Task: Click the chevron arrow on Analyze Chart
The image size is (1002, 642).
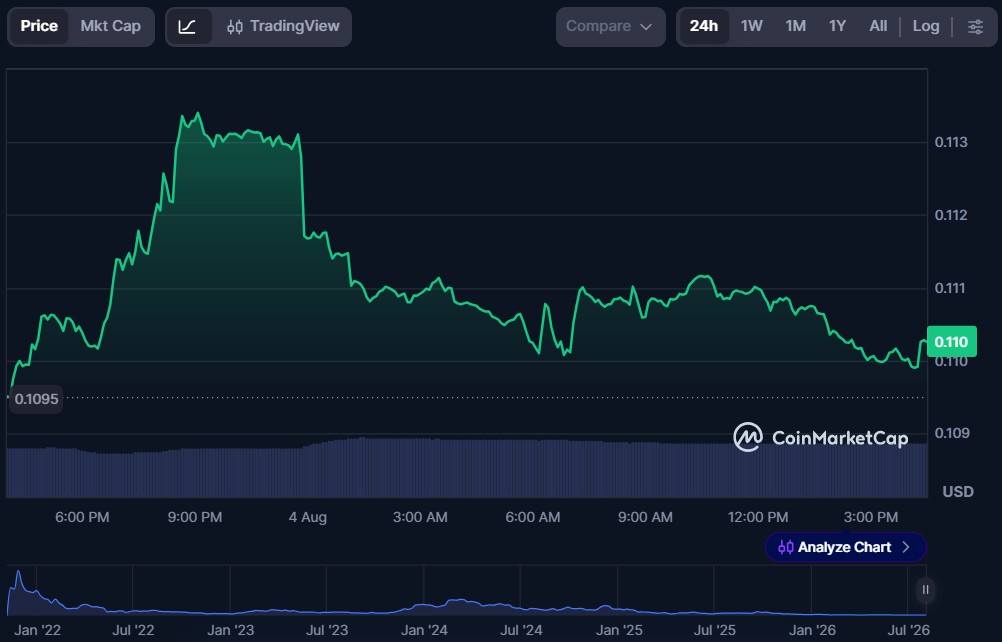Action: click(x=906, y=547)
